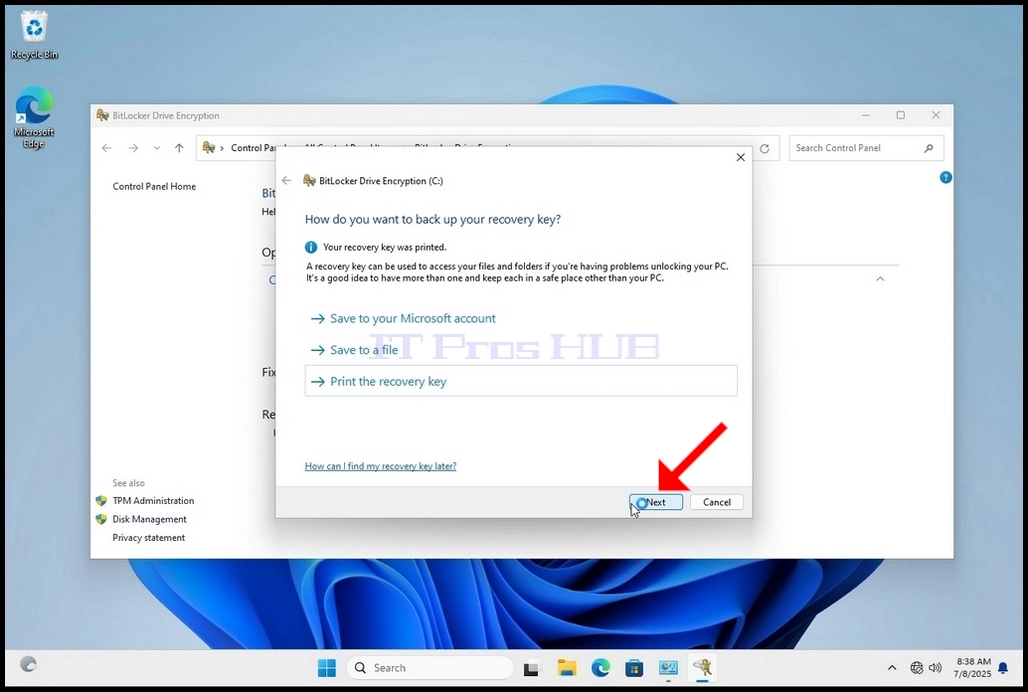Click the volume speaker tray icon

click(x=936, y=668)
